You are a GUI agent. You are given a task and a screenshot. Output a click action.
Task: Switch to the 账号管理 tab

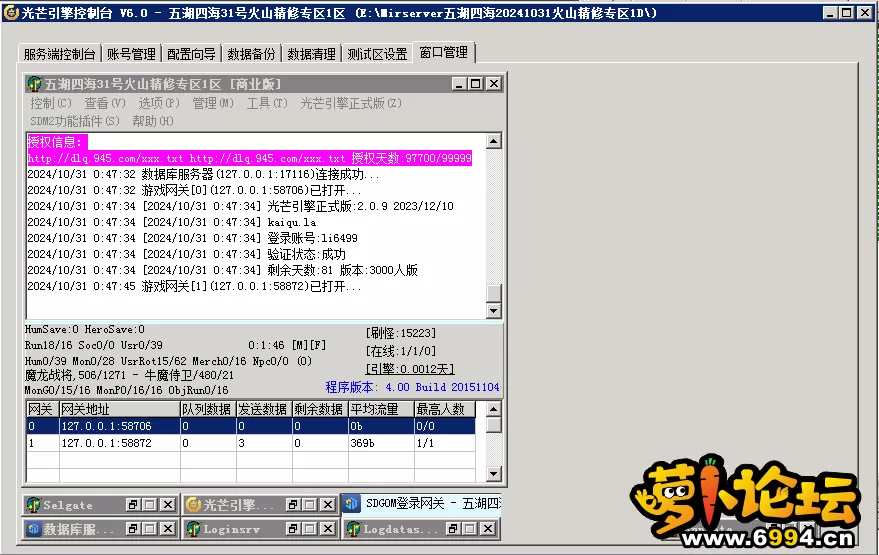pos(131,54)
